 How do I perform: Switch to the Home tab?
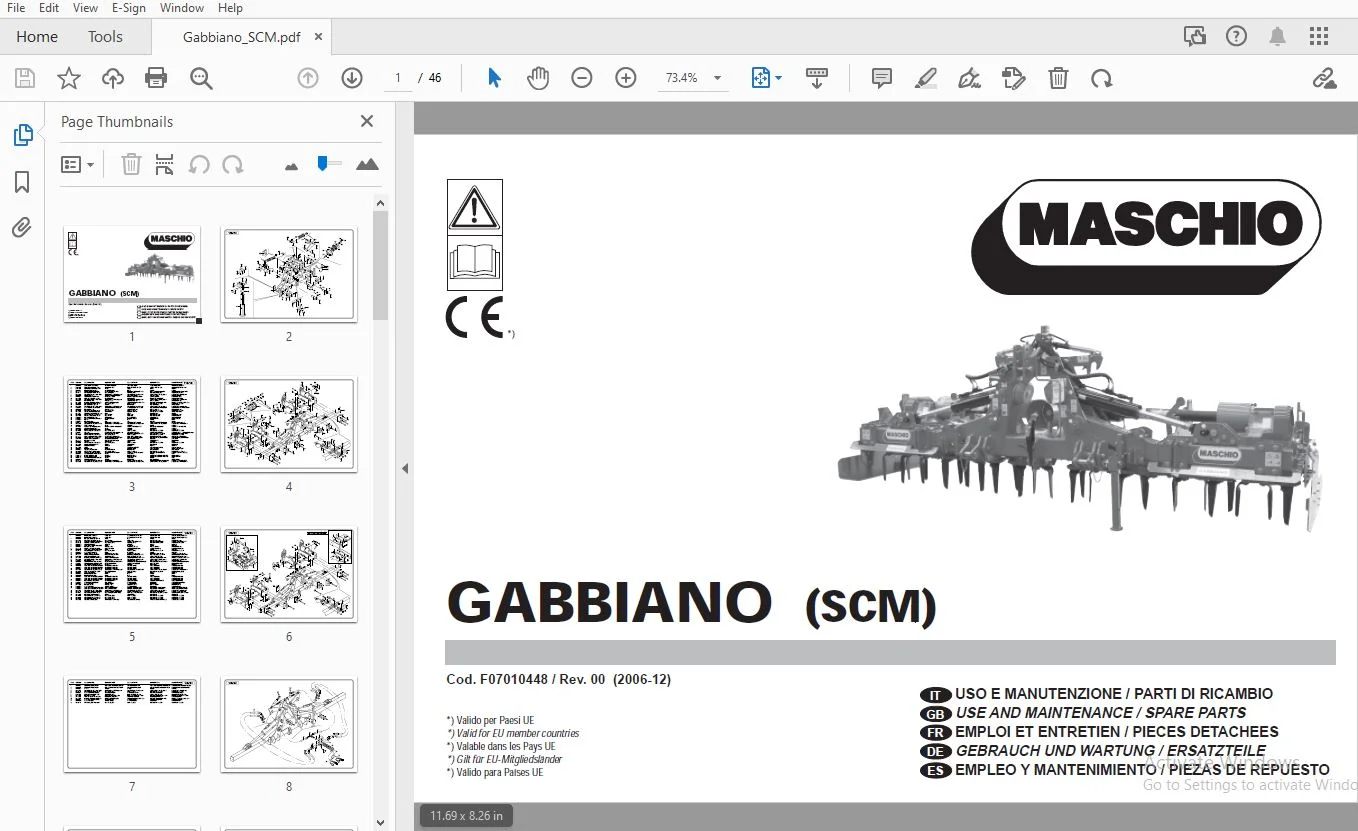click(37, 37)
